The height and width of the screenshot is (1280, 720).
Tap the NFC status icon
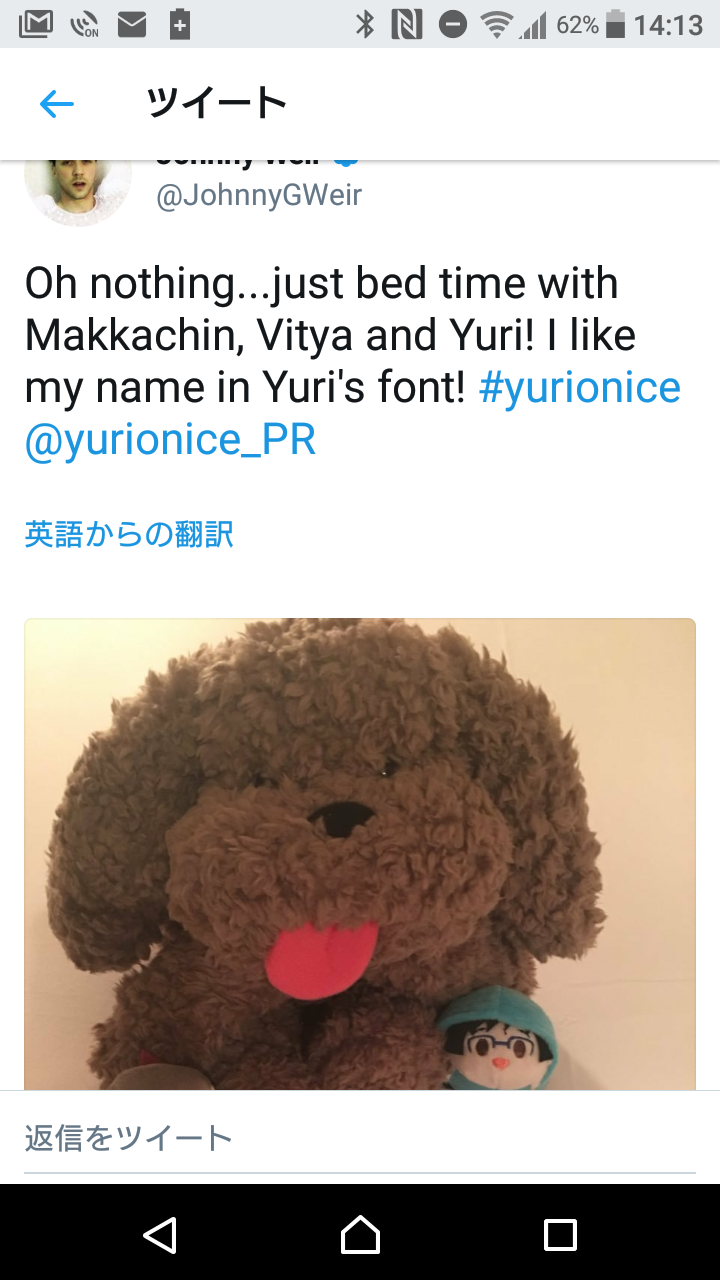407,24
